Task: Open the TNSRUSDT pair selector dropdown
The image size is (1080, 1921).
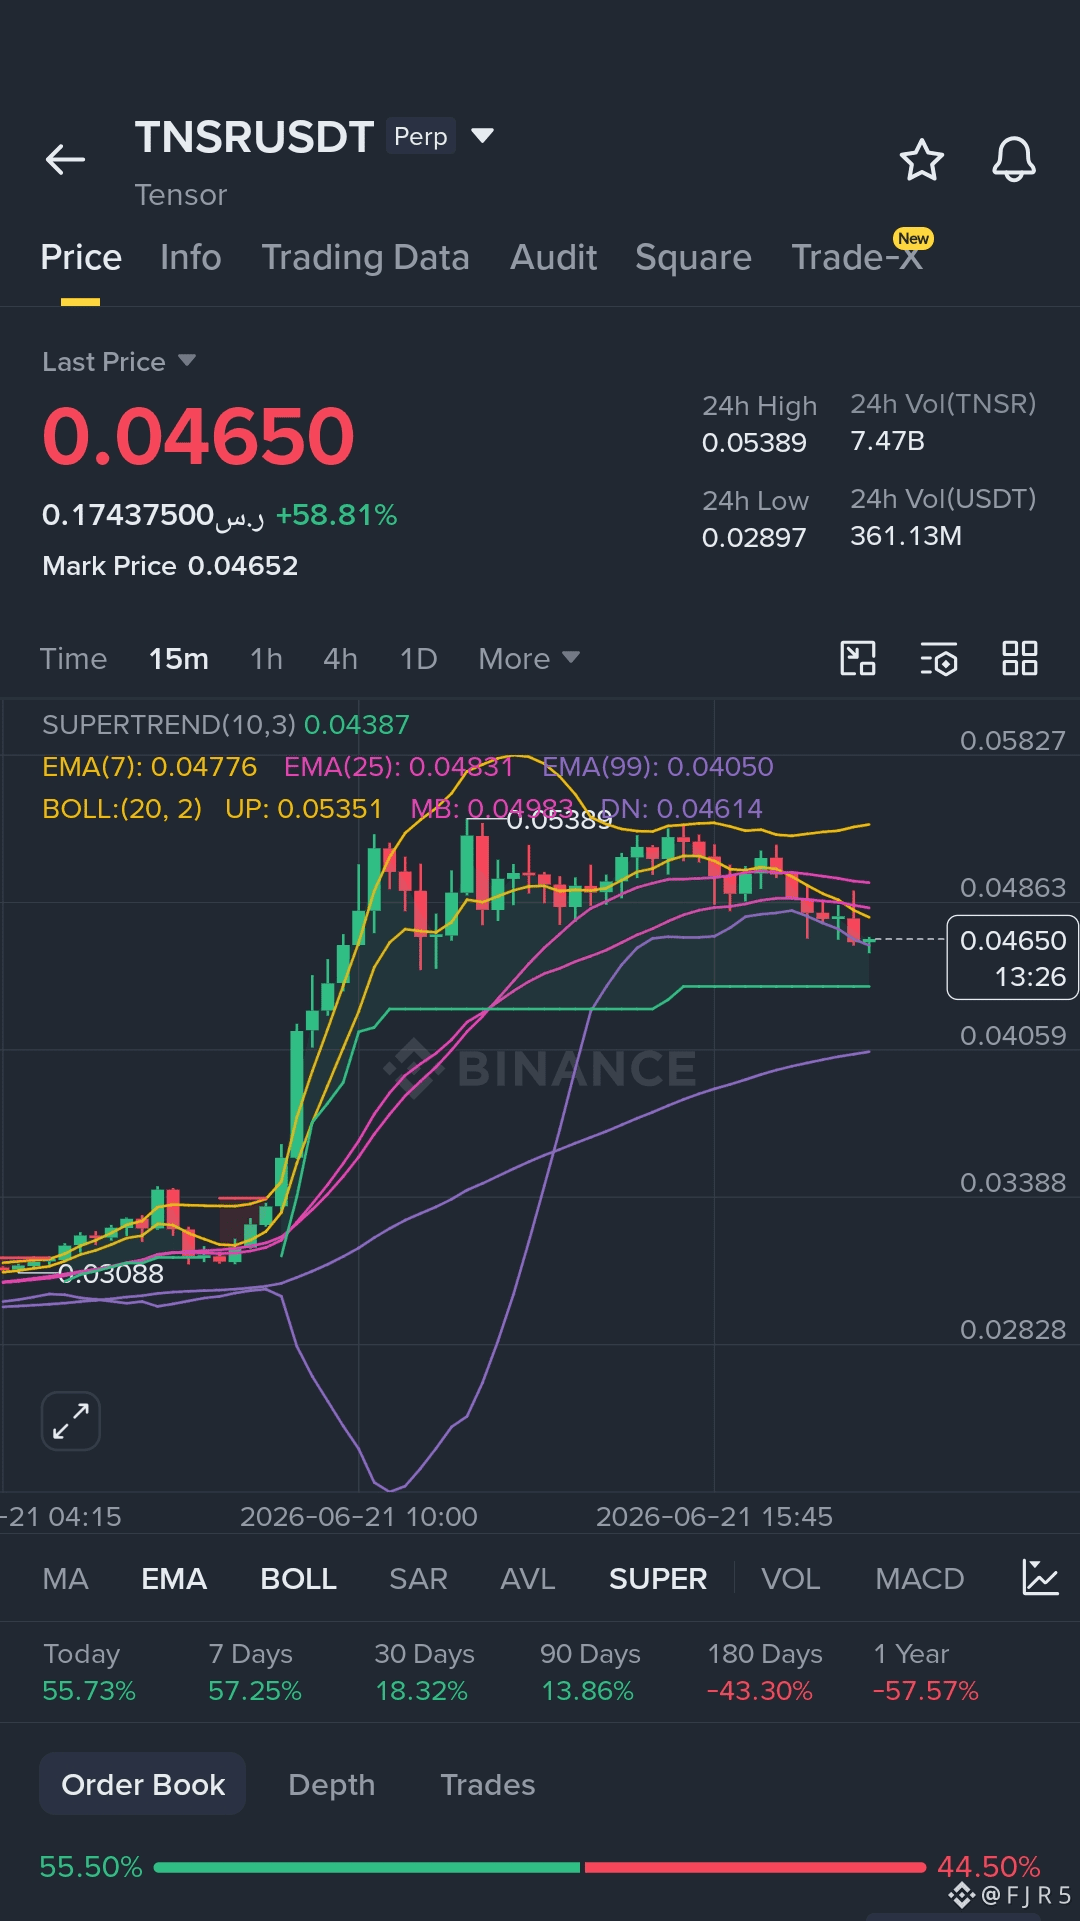Action: click(482, 136)
